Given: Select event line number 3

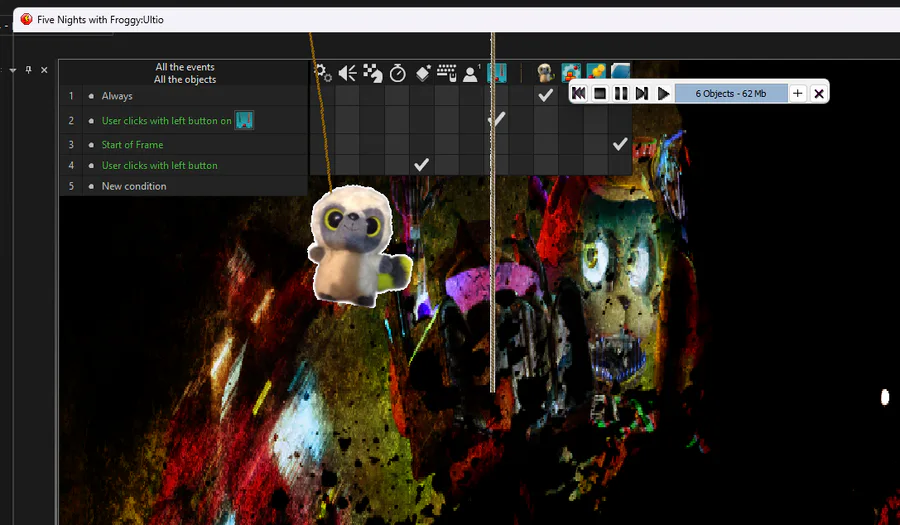Looking at the screenshot, I should coord(71,145).
